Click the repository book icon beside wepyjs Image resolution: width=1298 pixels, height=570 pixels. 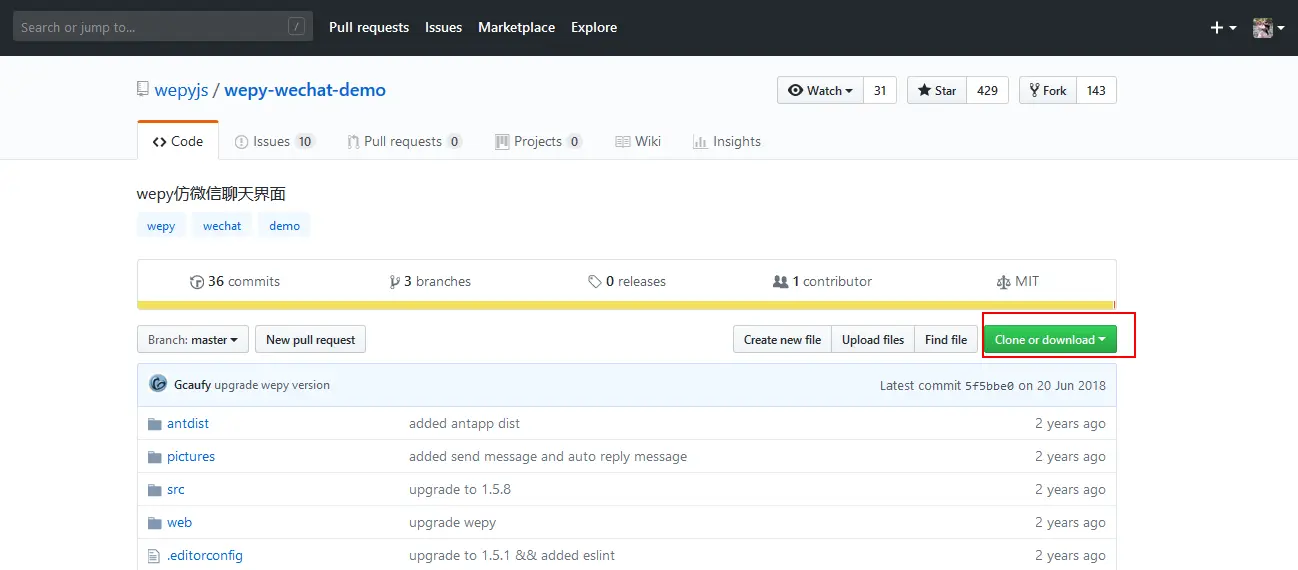click(143, 90)
